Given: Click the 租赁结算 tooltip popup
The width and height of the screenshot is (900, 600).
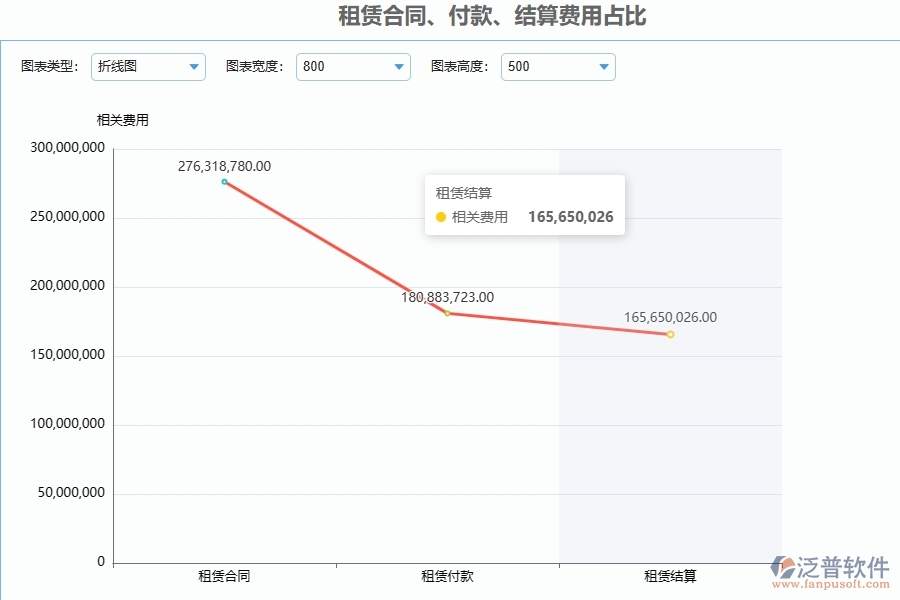Looking at the screenshot, I should coord(525,204).
